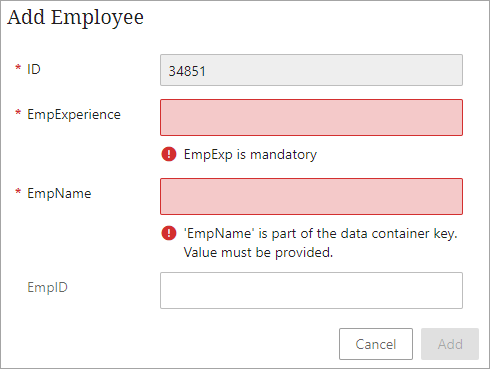Click the red asterisk beside ID
The height and width of the screenshot is (369, 490).
point(18,68)
